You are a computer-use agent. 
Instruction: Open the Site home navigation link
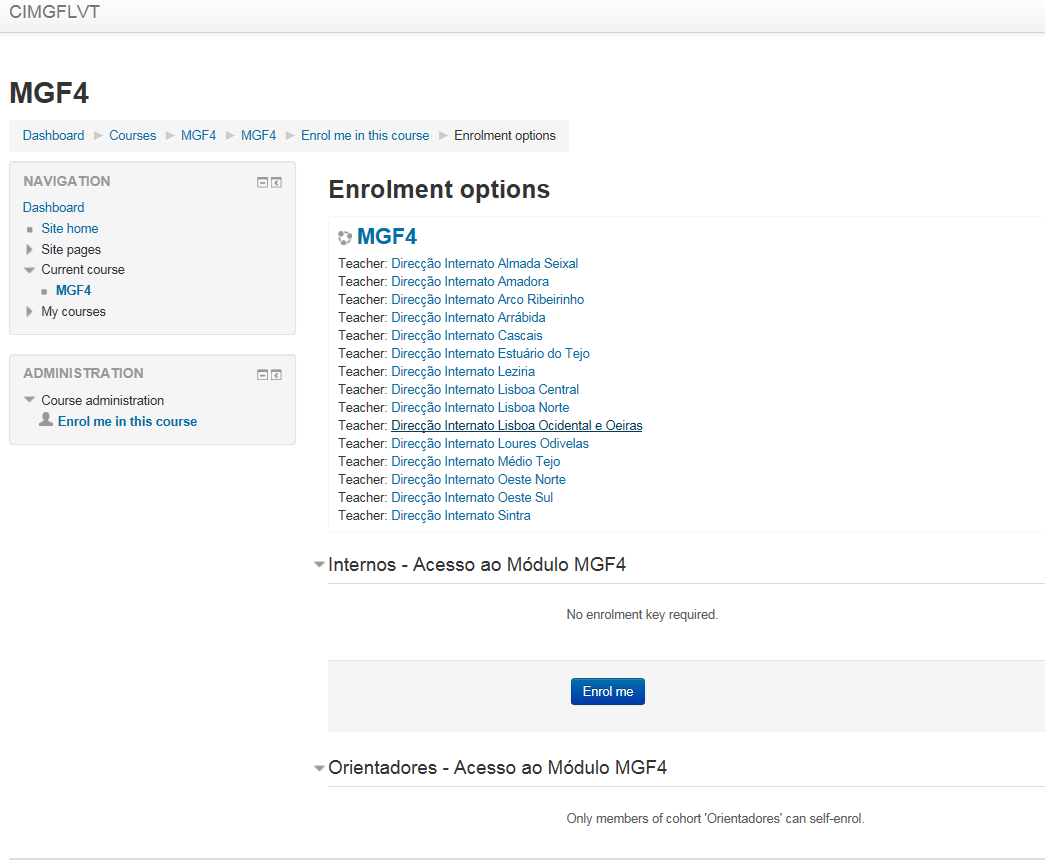coord(69,229)
